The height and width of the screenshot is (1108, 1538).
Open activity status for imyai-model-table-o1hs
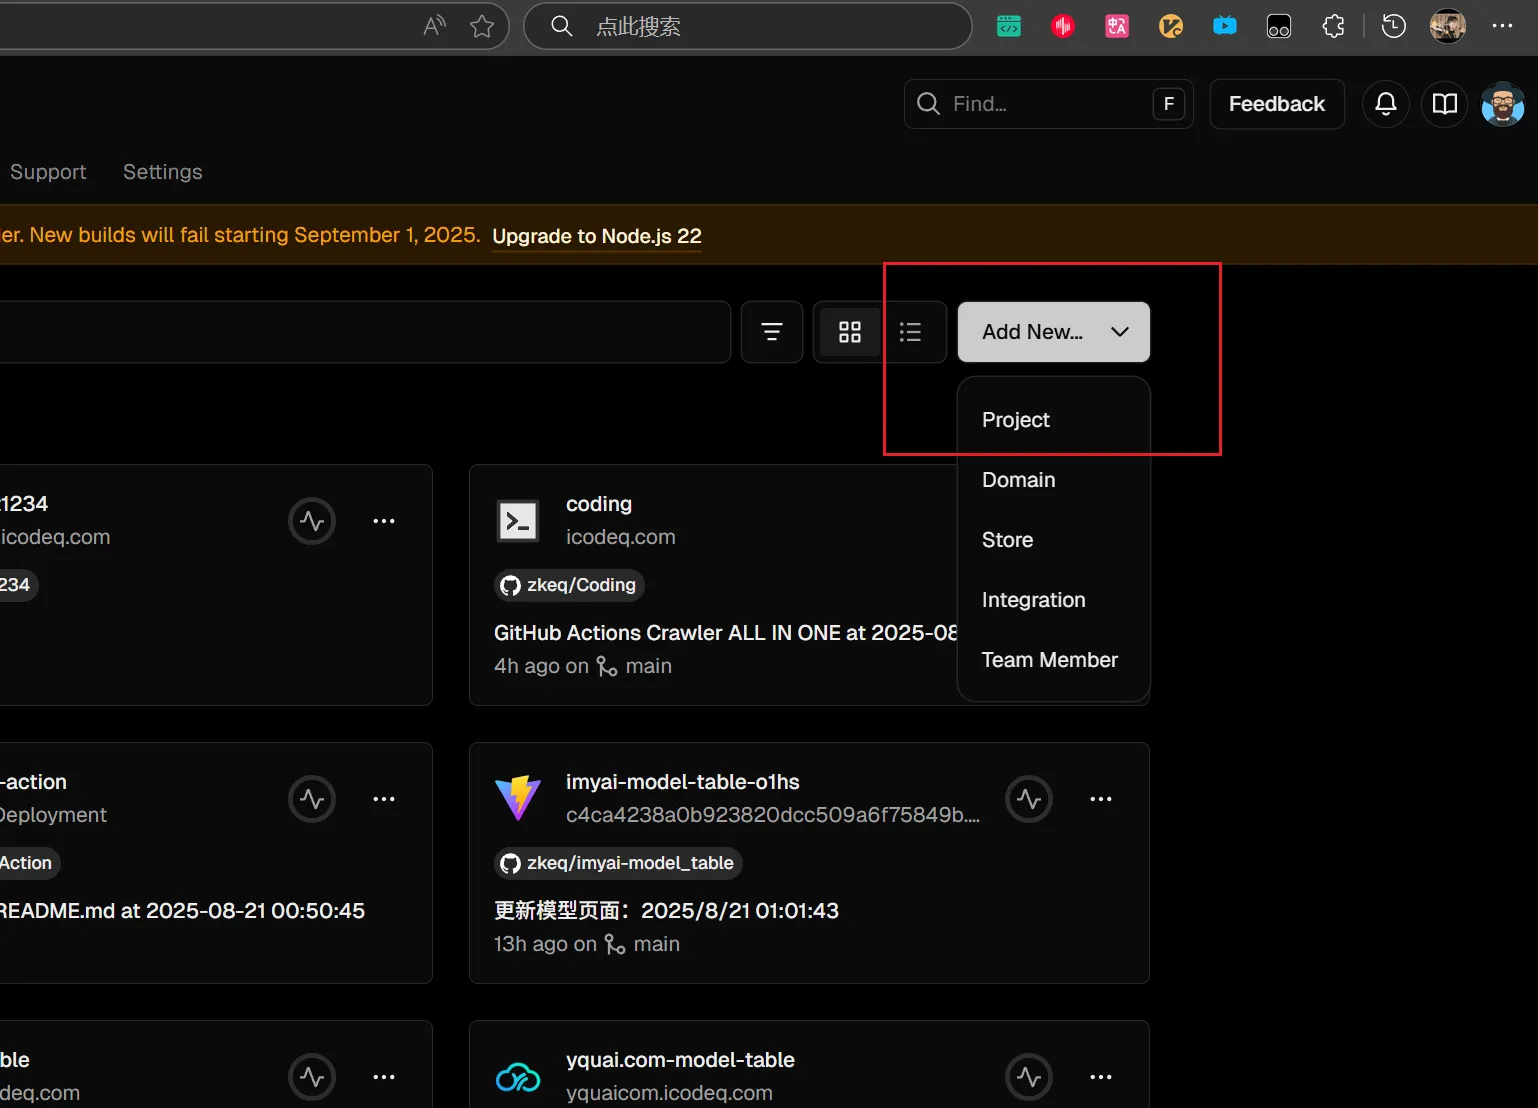[x=1029, y=799]
